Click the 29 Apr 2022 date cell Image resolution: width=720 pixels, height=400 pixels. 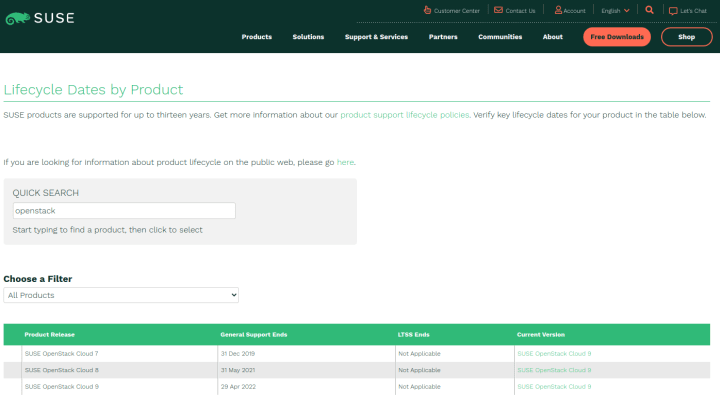coord(238,387)
